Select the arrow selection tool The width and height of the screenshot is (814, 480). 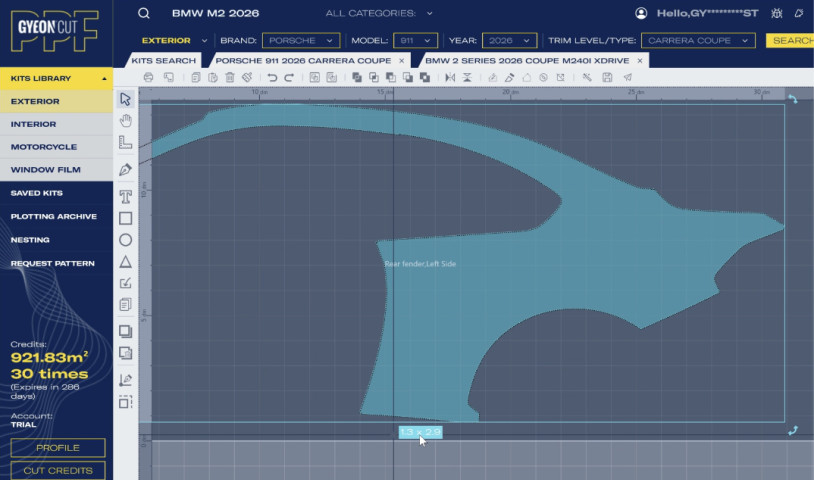pos(125,99)
